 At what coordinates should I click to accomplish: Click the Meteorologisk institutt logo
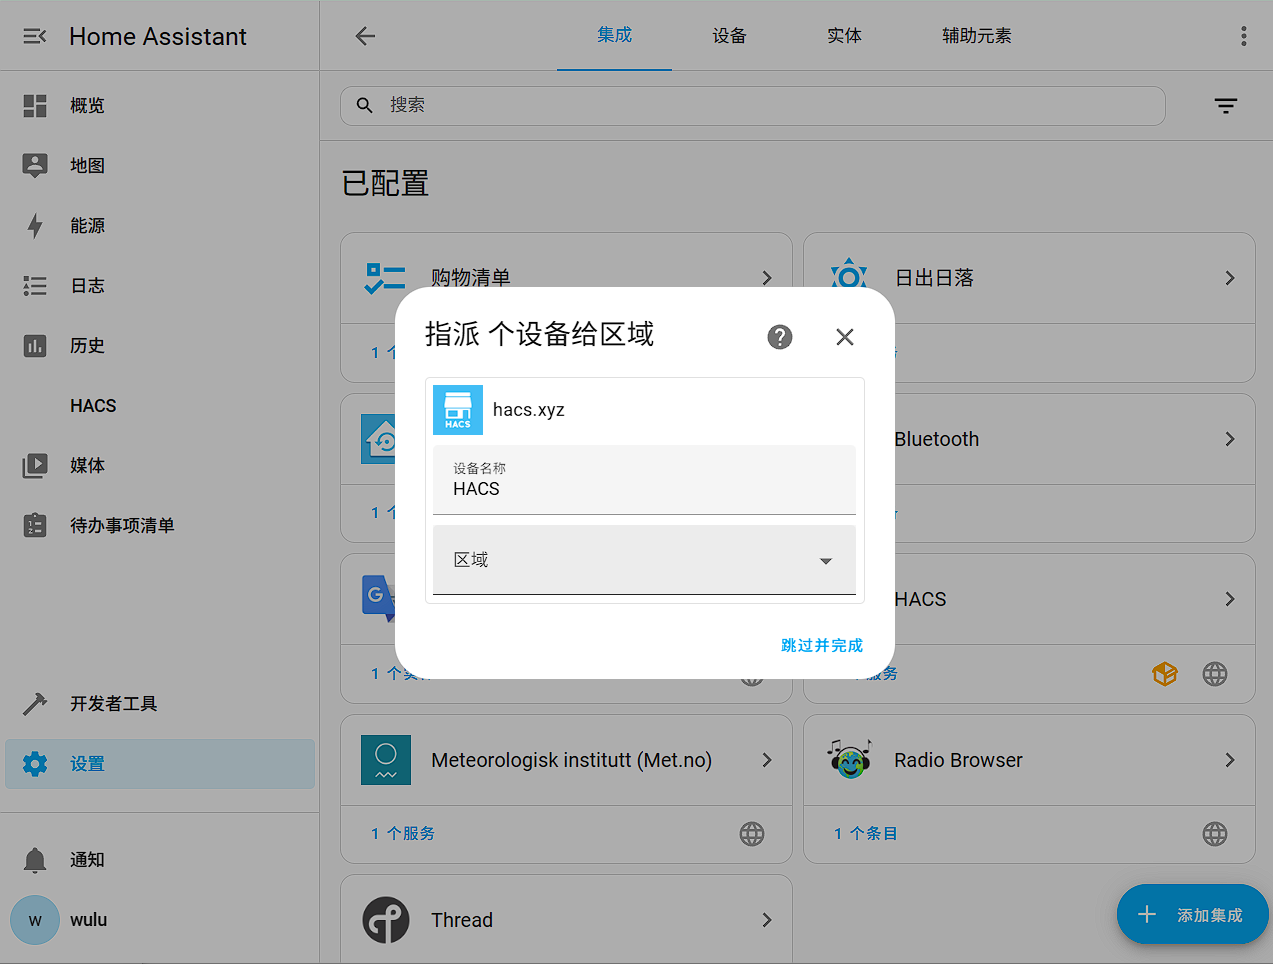[x=386, y=760]
